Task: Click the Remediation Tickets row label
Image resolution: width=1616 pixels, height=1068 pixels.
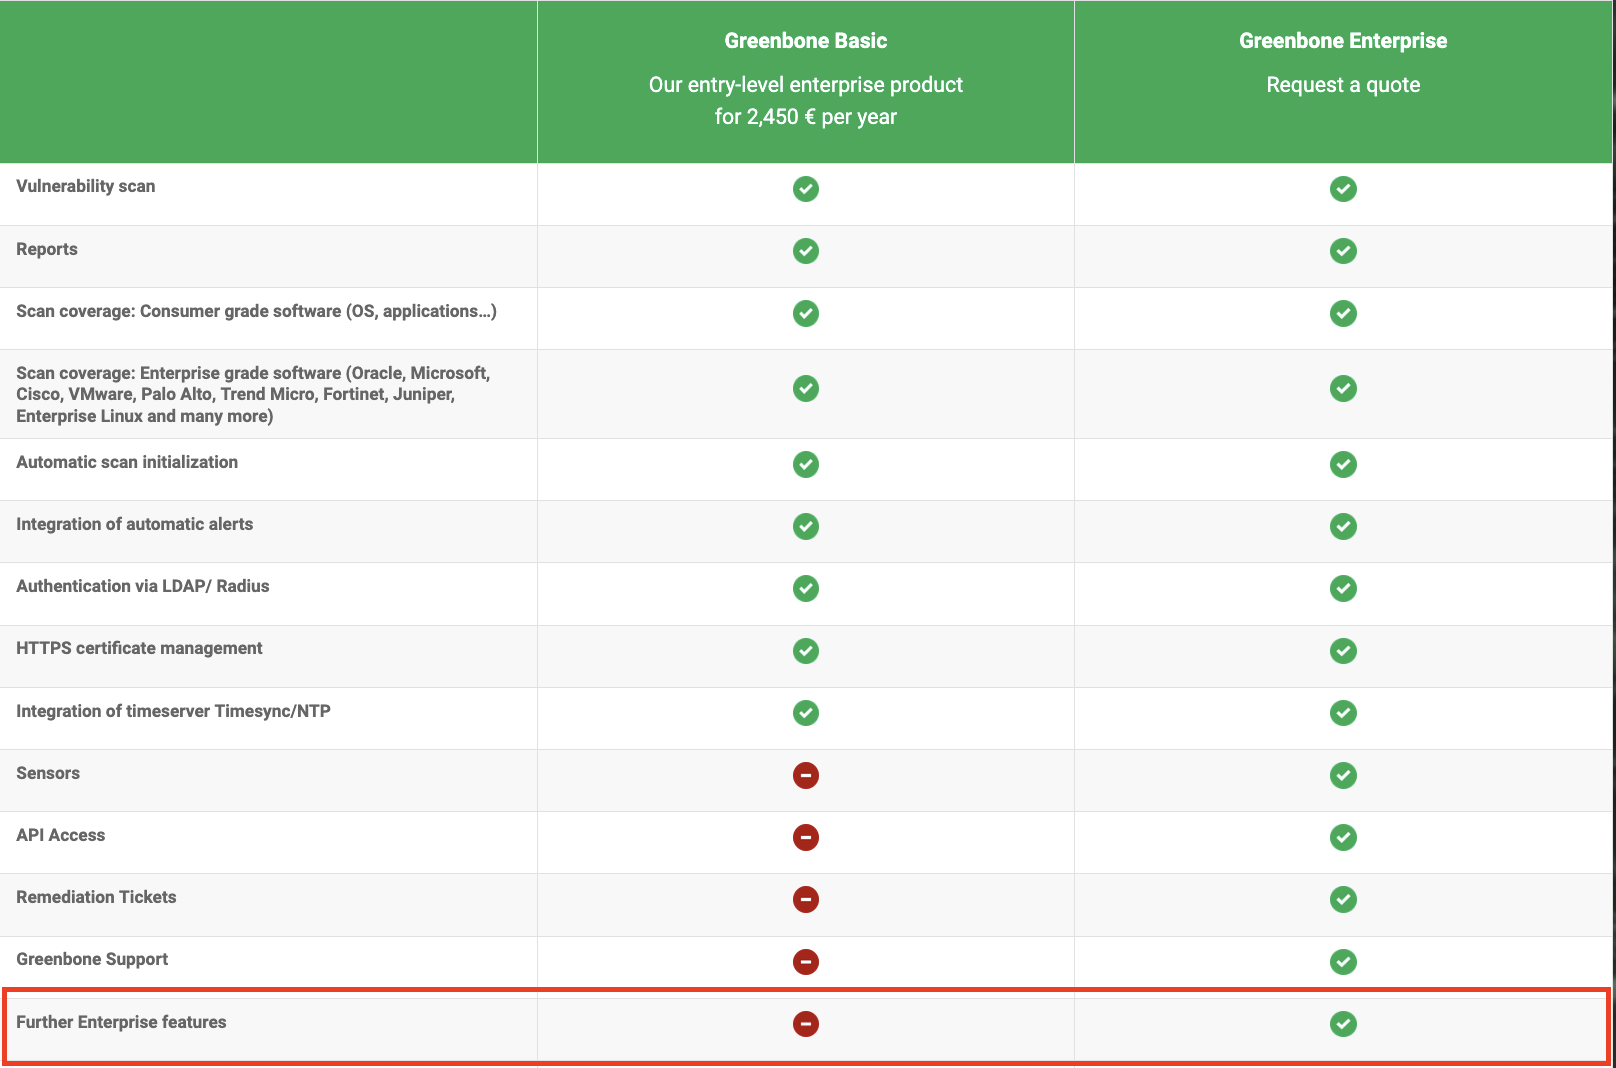Action: 96,897
